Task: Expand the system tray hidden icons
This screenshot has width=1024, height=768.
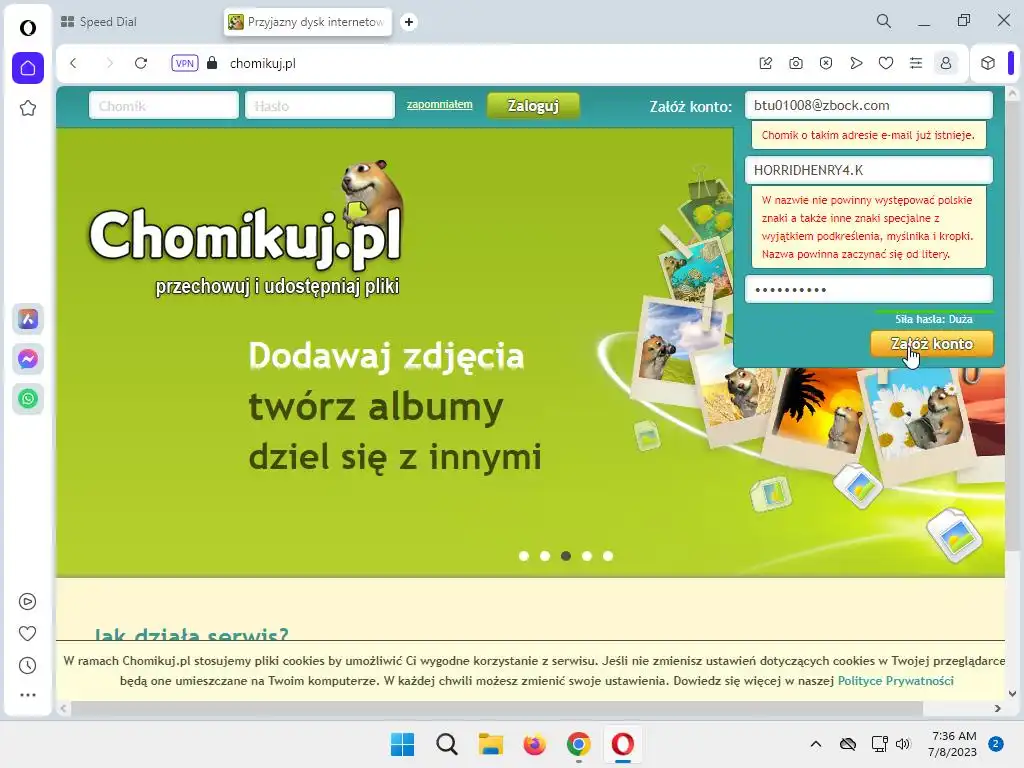Action: point(816,744)
